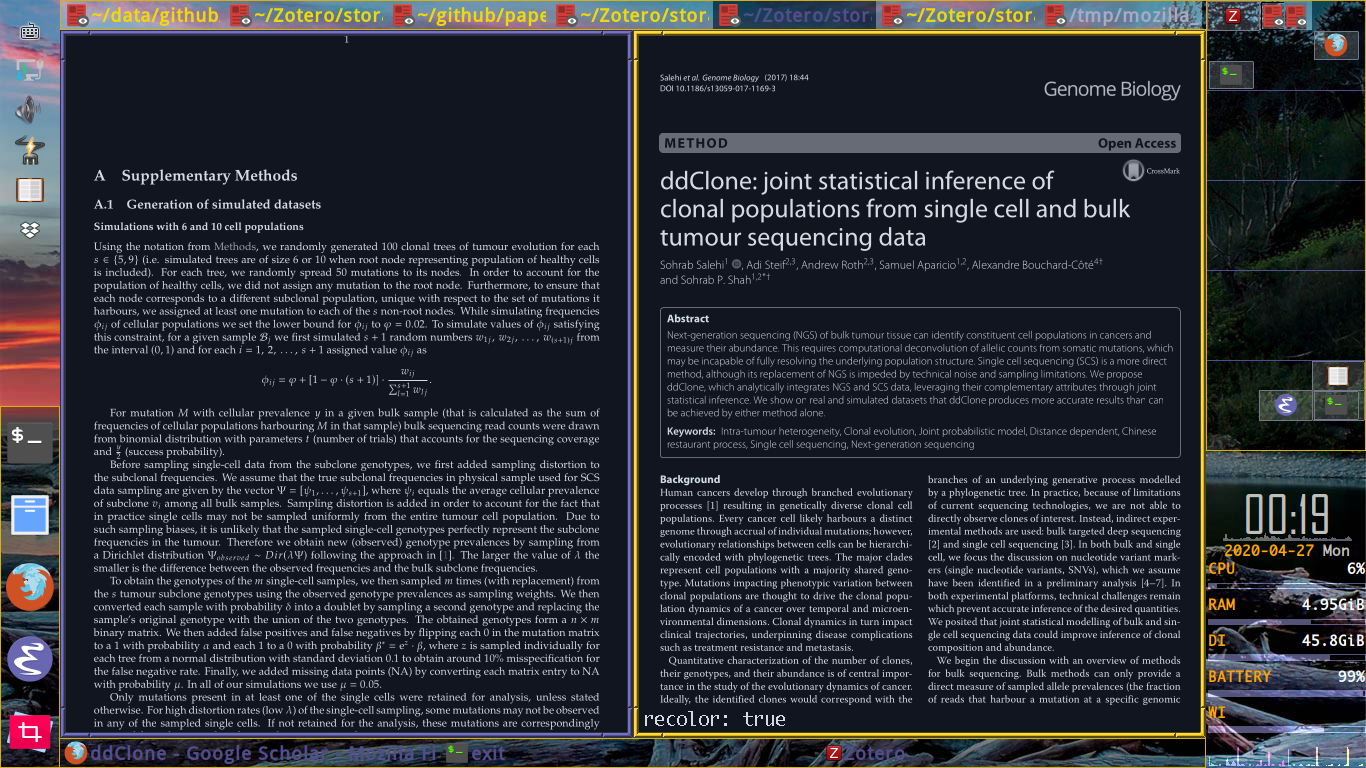1366x768 pixels.
Task: Activate the ddClone Google Scholar Firefox taskbar item
Action: [250, 753]
